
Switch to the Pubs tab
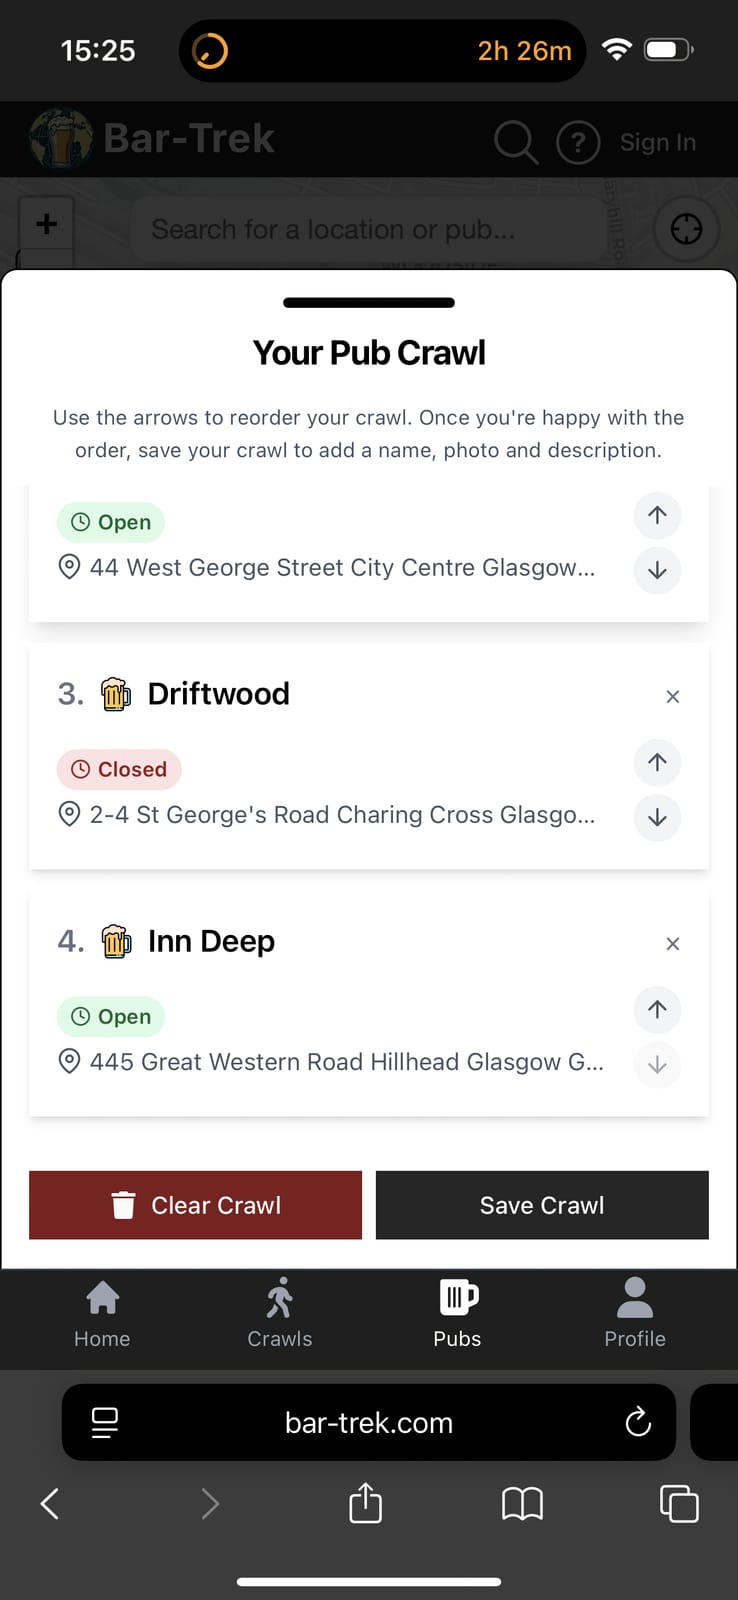point(457,1315)
